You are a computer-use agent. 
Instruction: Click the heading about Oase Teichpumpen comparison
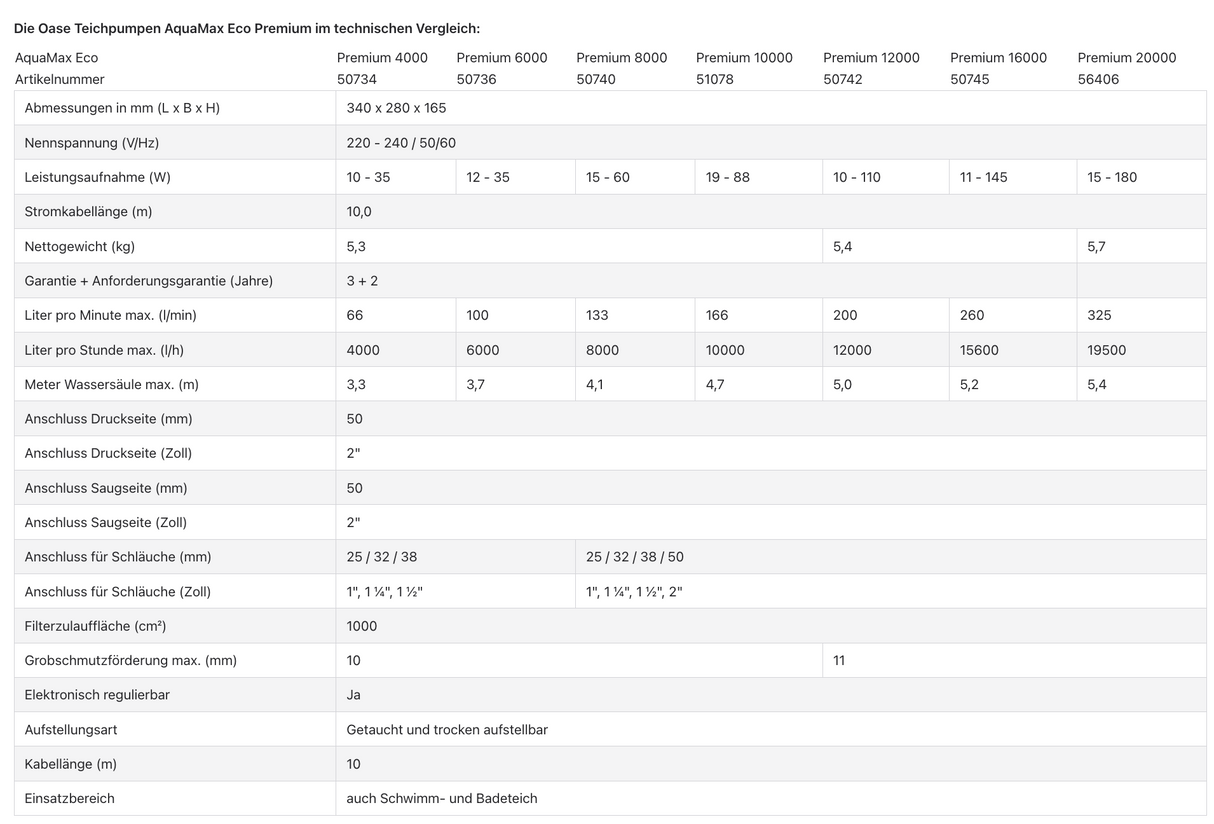(x=247, y=28)
